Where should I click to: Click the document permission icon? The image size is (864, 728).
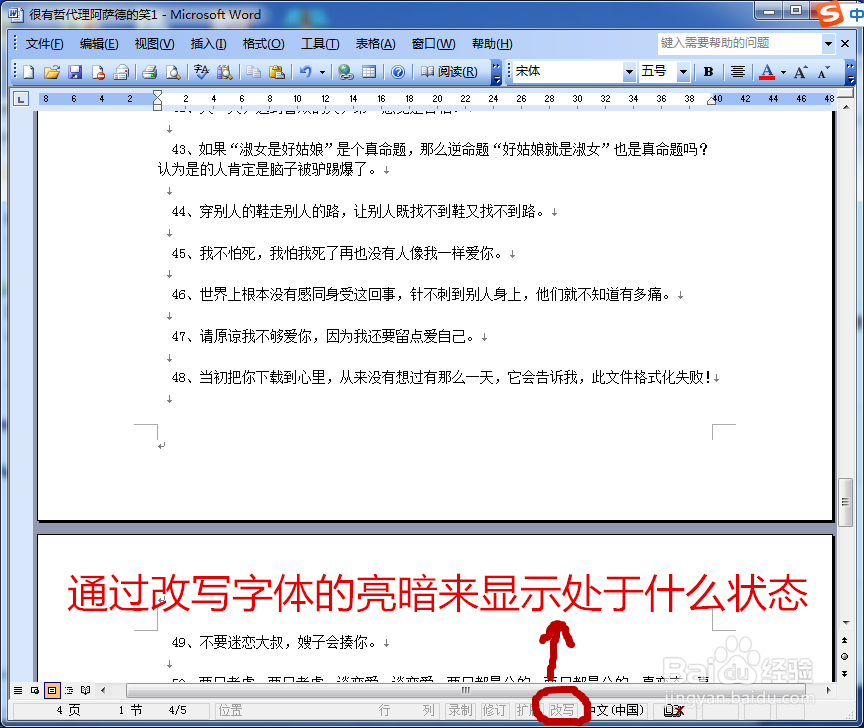pyautogui.click(x=98, y=72)
